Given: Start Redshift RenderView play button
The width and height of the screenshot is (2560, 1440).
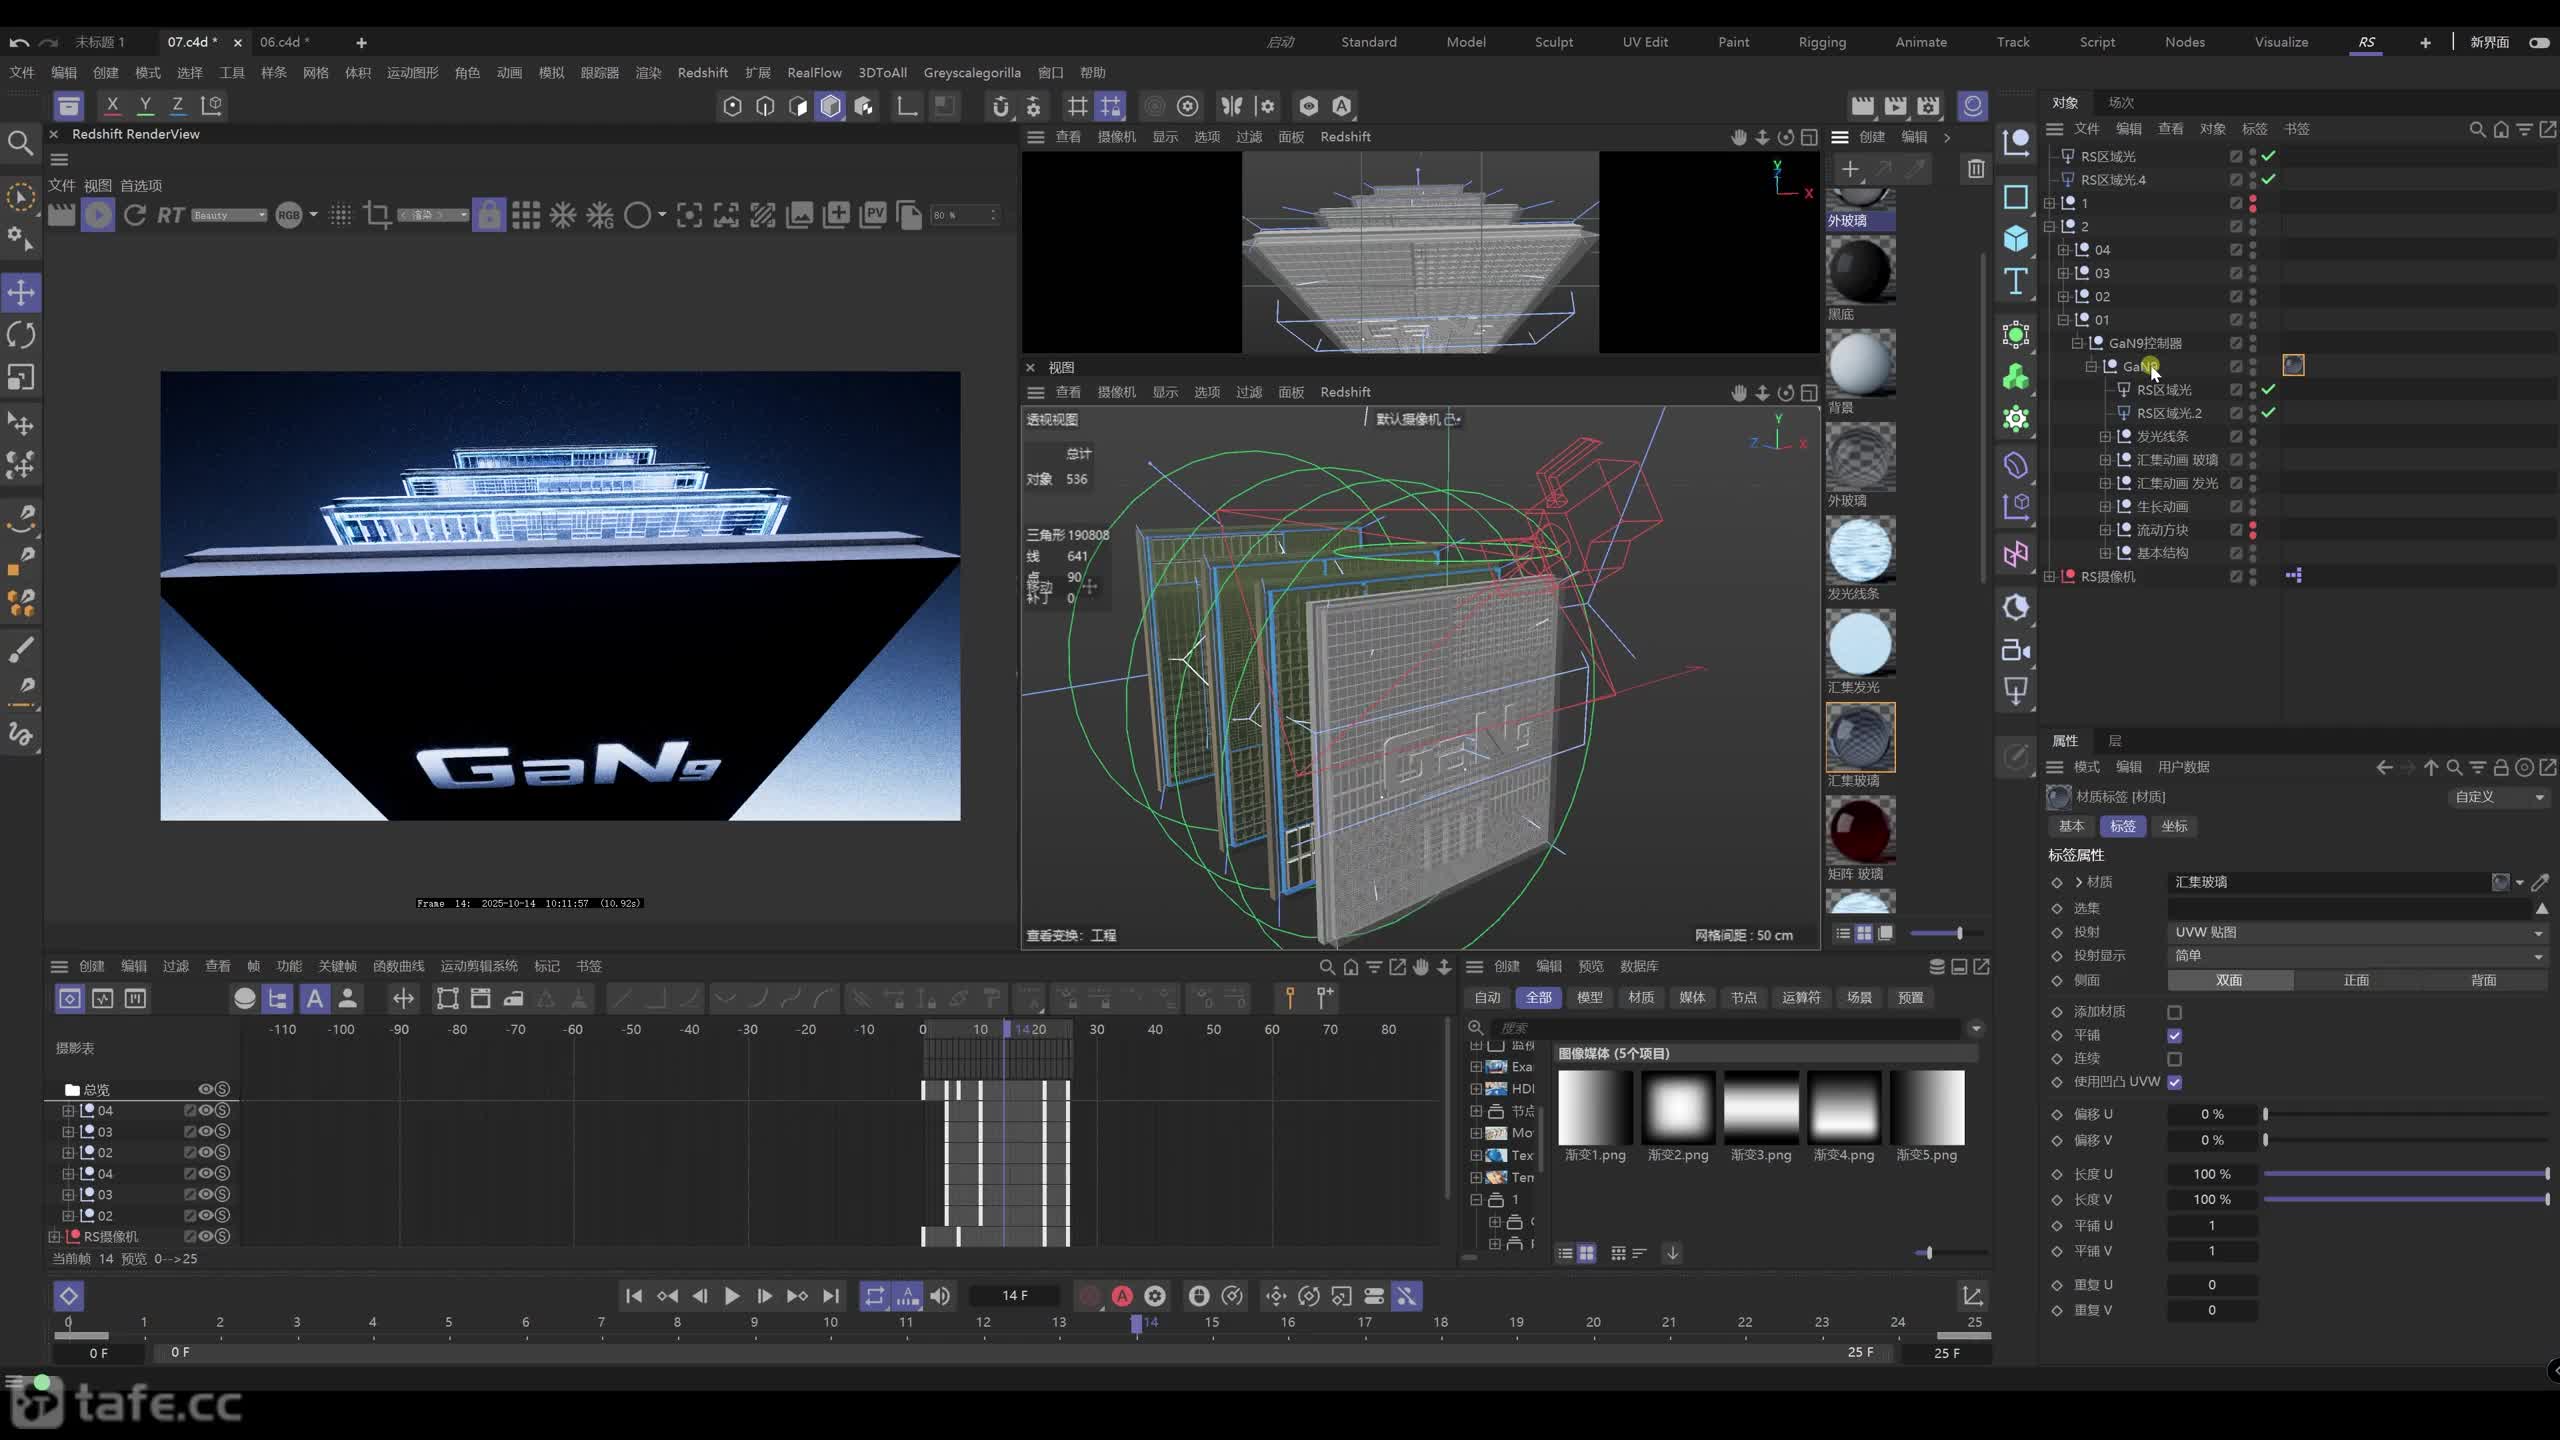Looking at the screenshot, I should [98, 215].
